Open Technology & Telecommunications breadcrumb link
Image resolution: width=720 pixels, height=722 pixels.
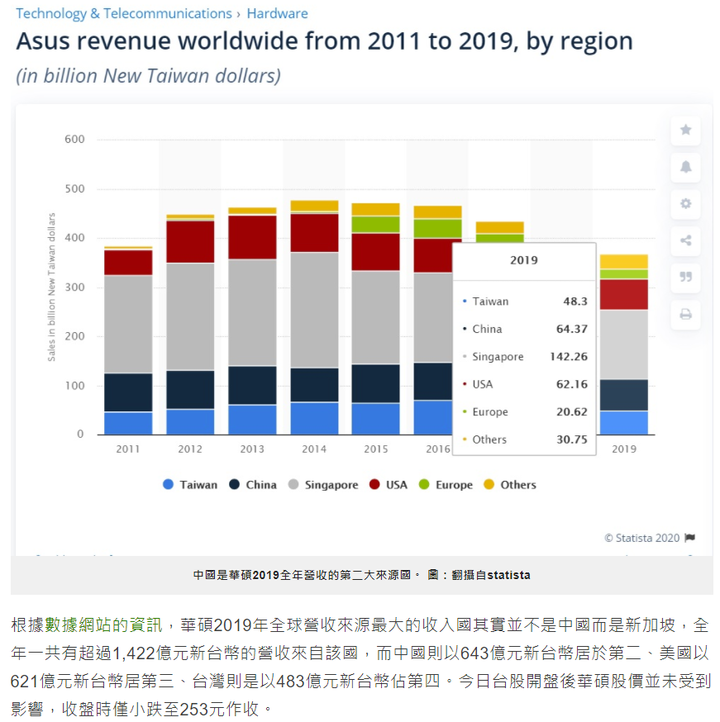coord(124,13)
